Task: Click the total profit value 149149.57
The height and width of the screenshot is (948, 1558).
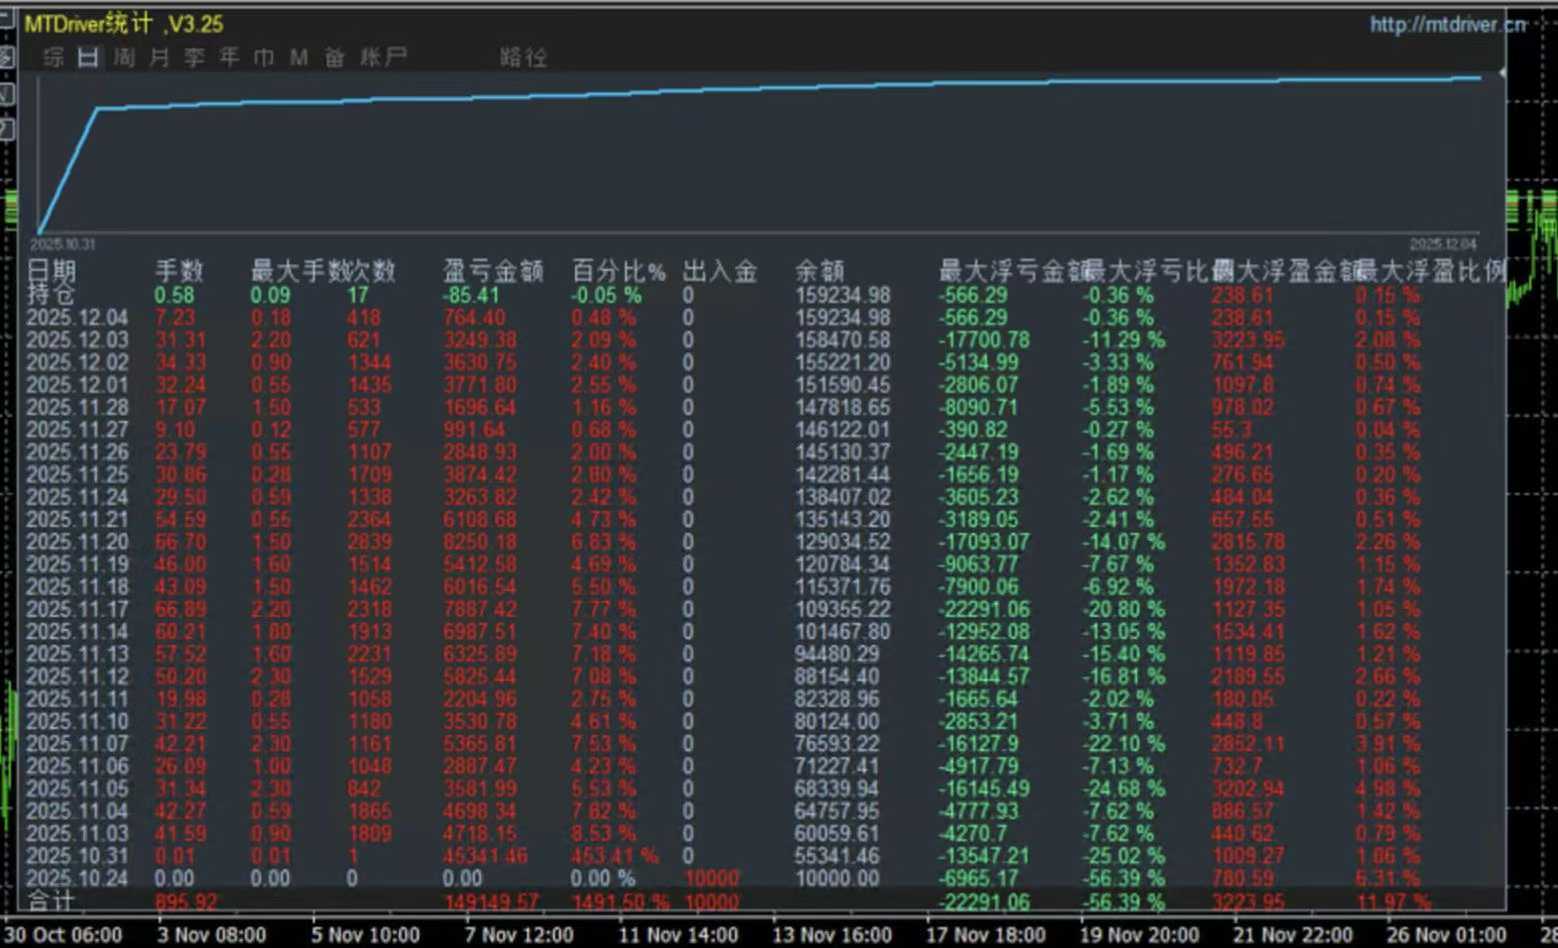Action: point(490,902)
